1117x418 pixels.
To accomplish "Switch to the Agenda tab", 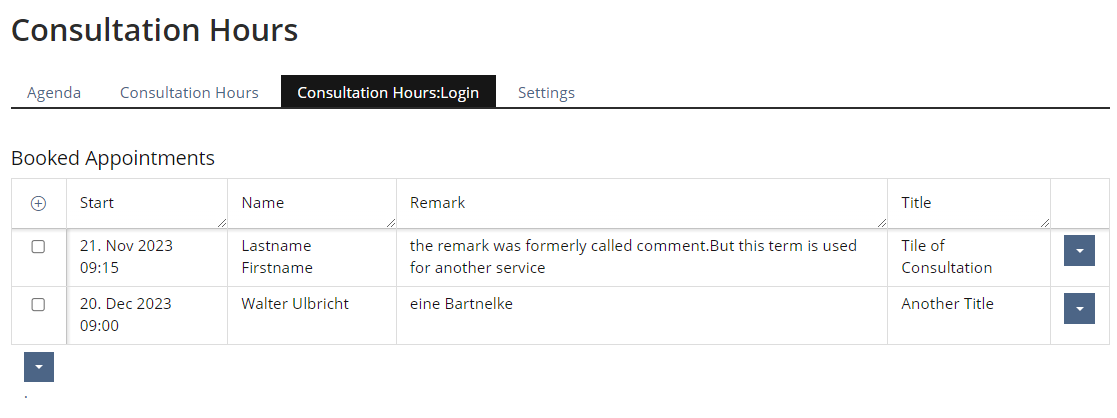I will coord(54,93).
